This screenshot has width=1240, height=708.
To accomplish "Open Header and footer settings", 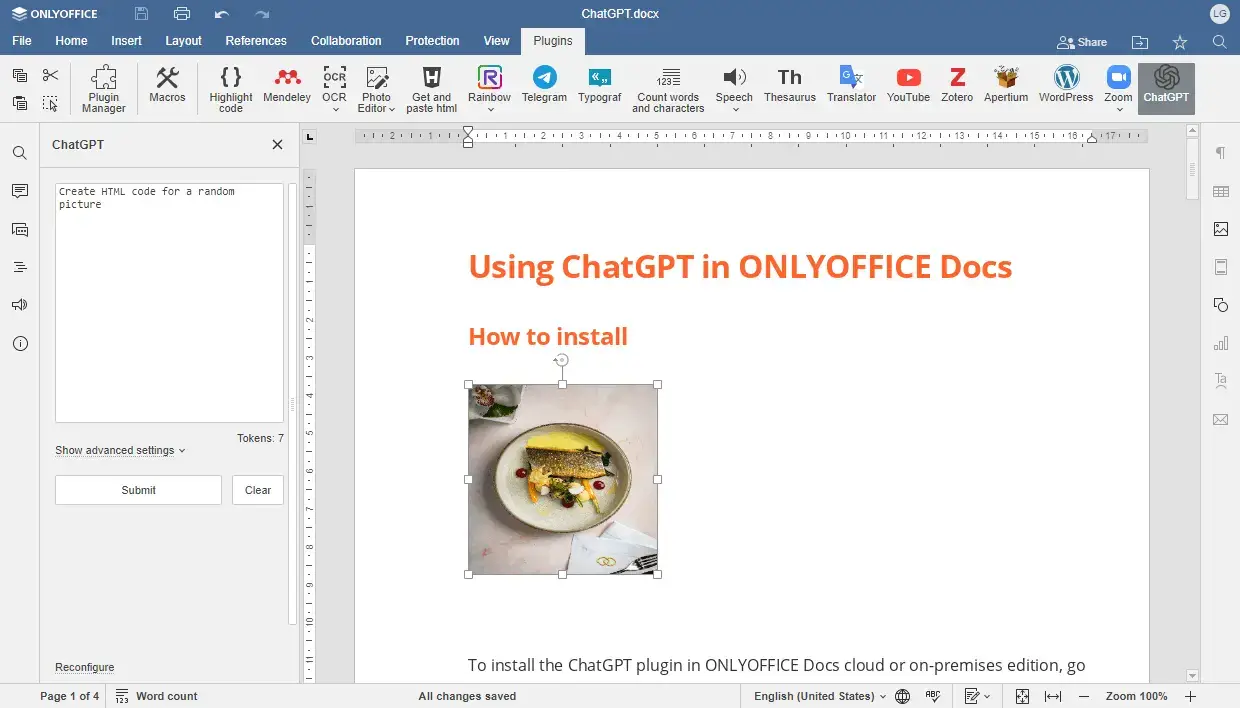I will pyautogui.click(x=1220, y=267).
